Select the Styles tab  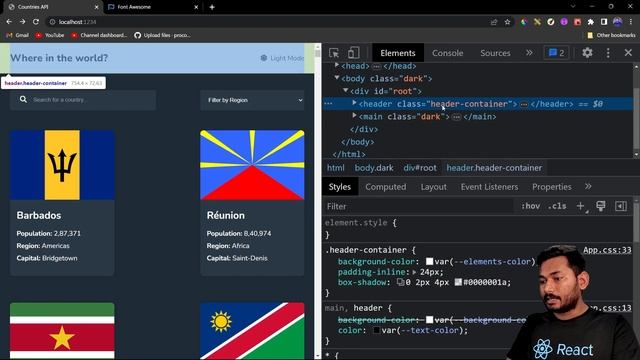tap(340, 187)
